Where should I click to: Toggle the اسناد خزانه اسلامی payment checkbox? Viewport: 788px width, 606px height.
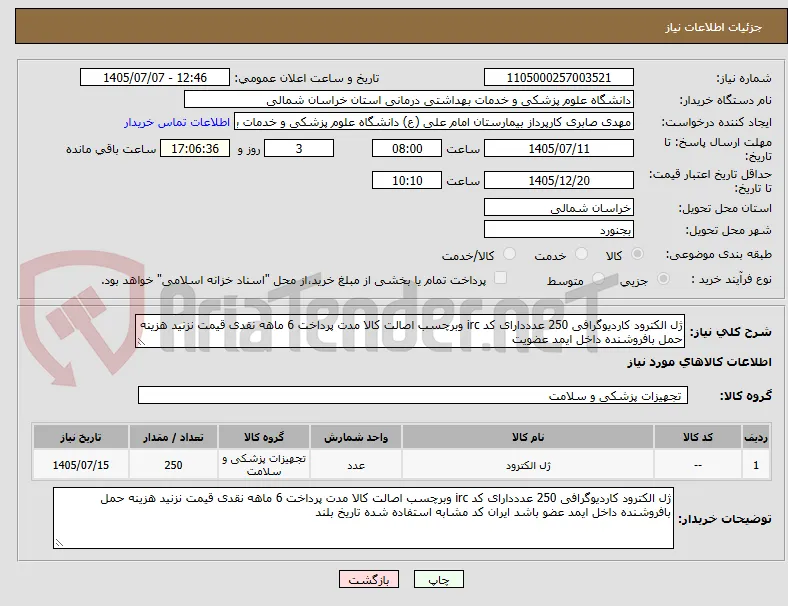[x=501, y=278]
